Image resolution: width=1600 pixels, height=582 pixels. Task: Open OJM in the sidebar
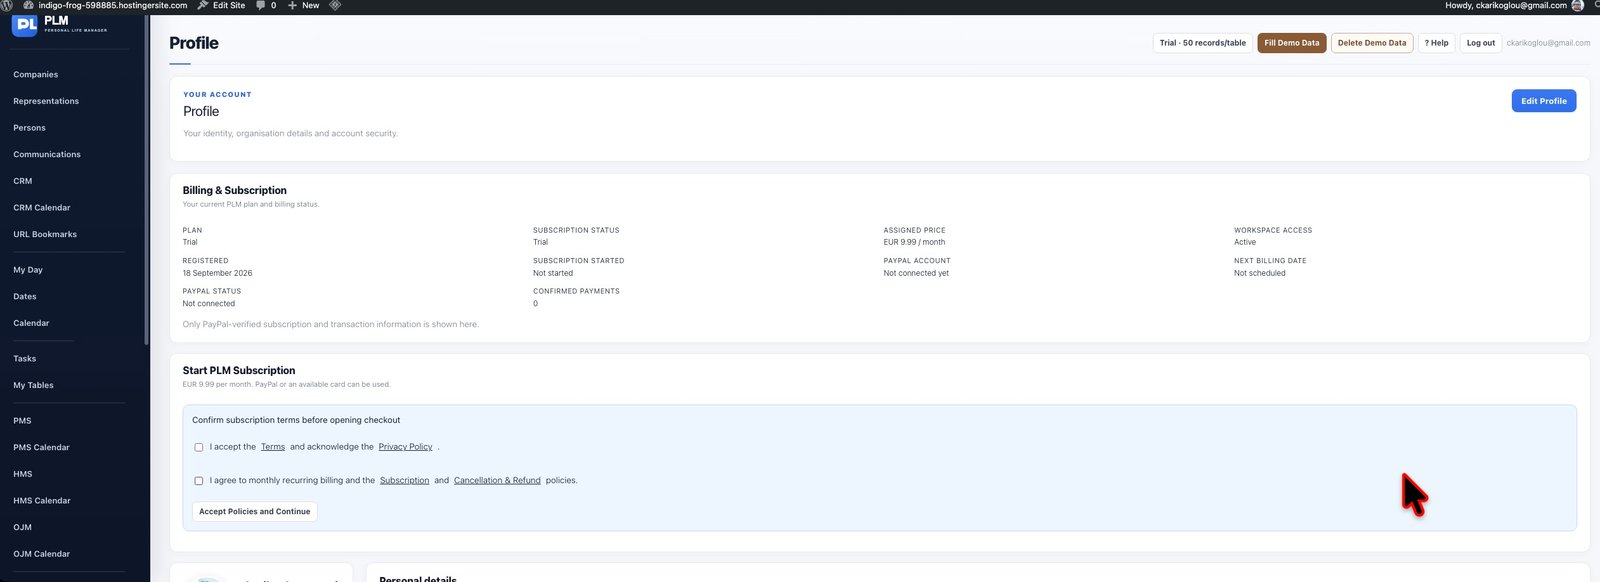pyautogui.click(x=23, y=527)
